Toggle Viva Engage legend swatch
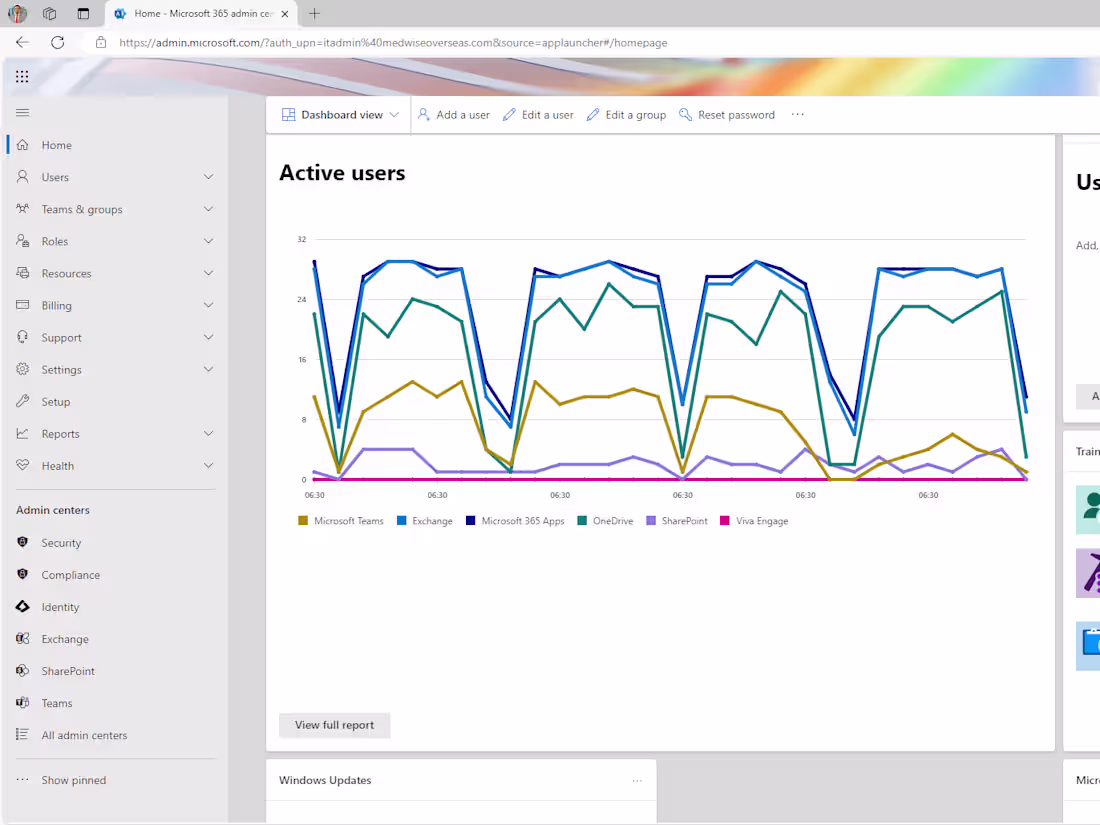This screenshot has height=825, width=1100. click(x=725, y=521)
